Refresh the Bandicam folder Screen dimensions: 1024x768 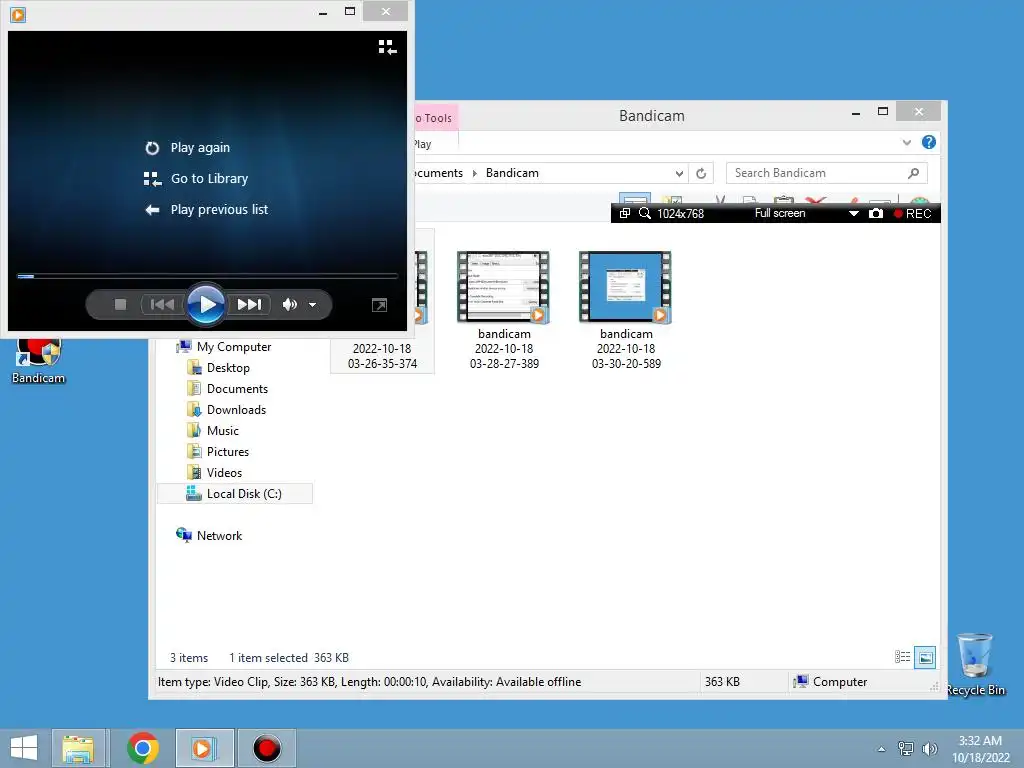click(701, 173)
